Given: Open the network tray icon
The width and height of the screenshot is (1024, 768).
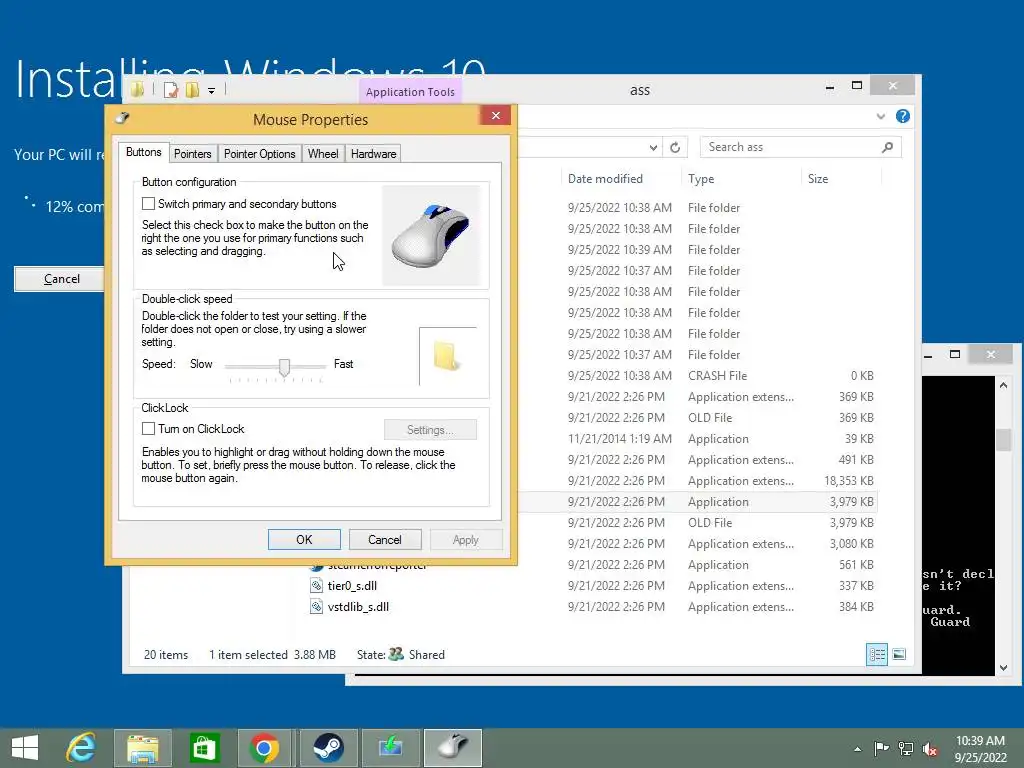Looking at the screenshot, I should pos(906,748).
